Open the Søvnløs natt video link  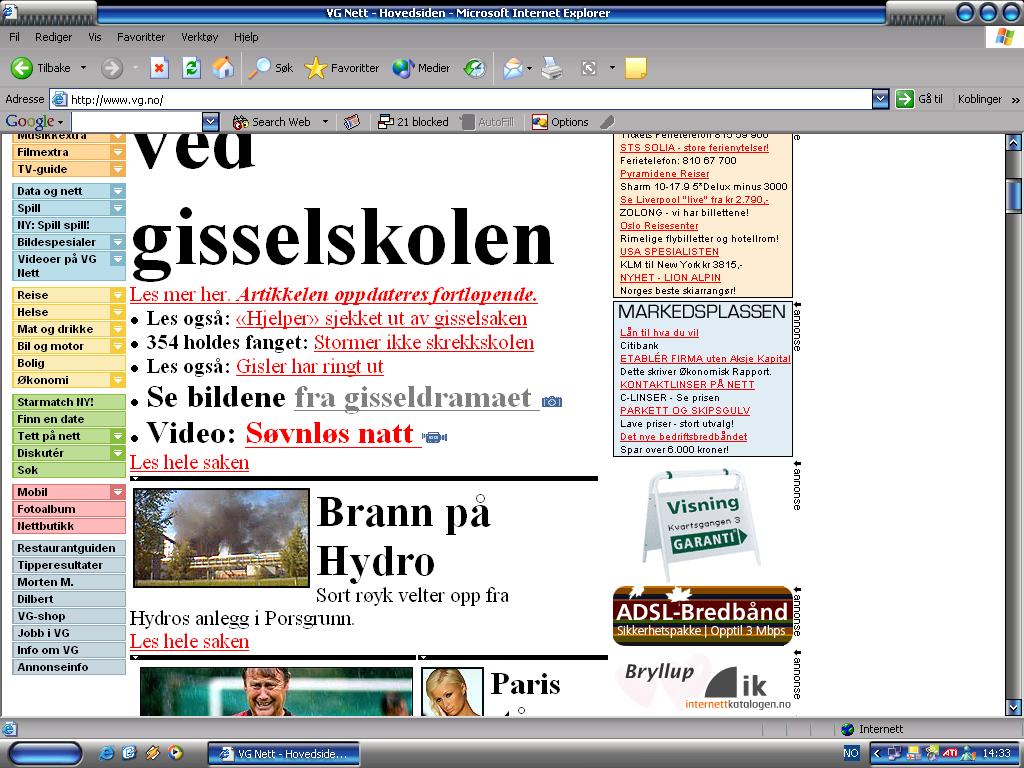point(330,434)
